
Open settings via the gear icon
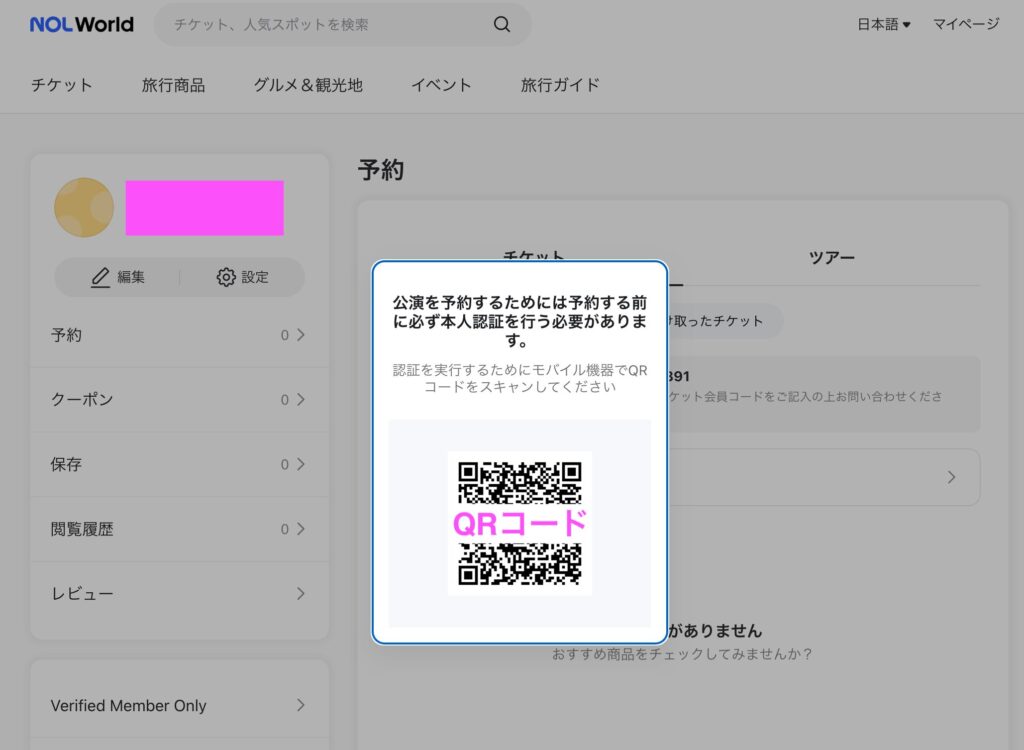pyautogui.click(x=226, y=277)
